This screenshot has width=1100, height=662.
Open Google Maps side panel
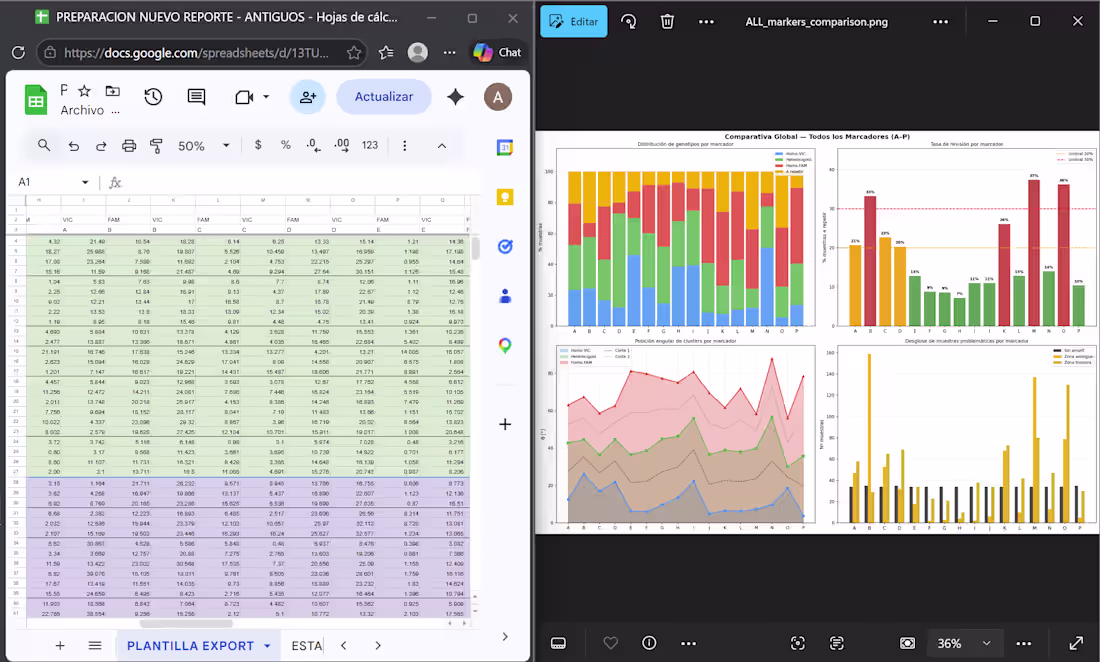tap(505, 346)
